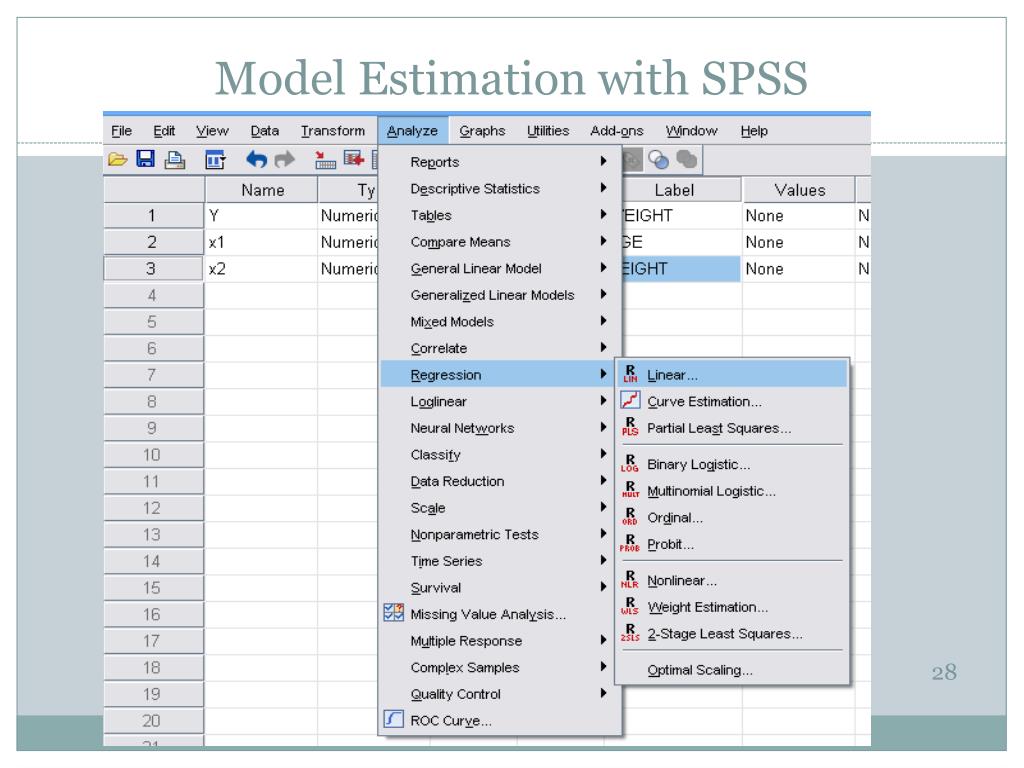Expand the Compare Means submenu arrow
Image resolution: width=1024 pixels, height=768 pixels.
[603, 241]
